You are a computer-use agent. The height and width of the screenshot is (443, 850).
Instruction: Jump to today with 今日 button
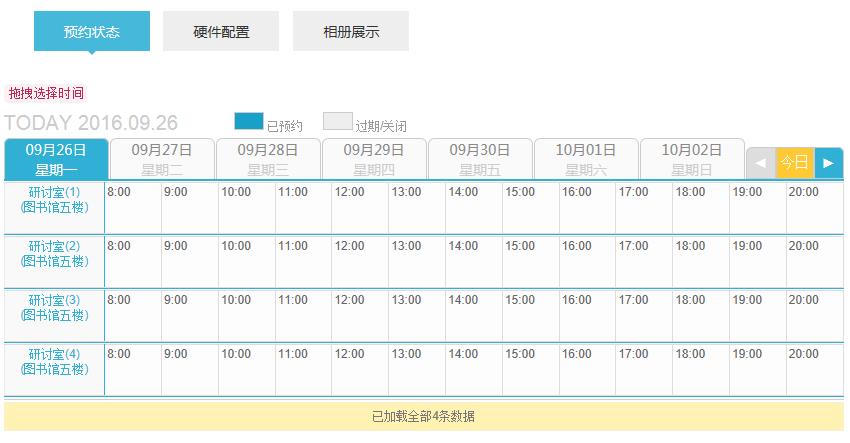794,162
